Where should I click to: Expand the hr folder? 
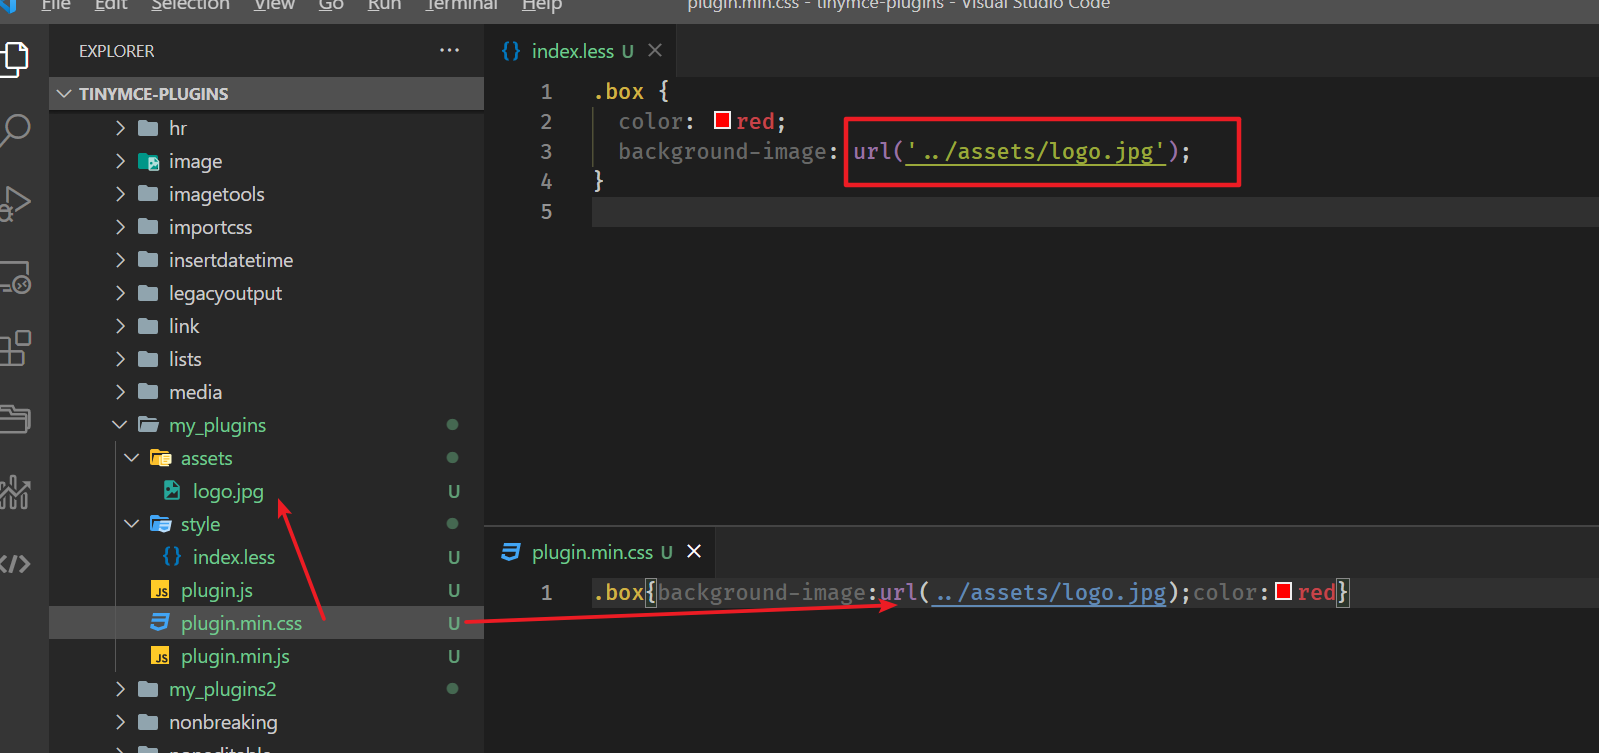coord(120,128)
